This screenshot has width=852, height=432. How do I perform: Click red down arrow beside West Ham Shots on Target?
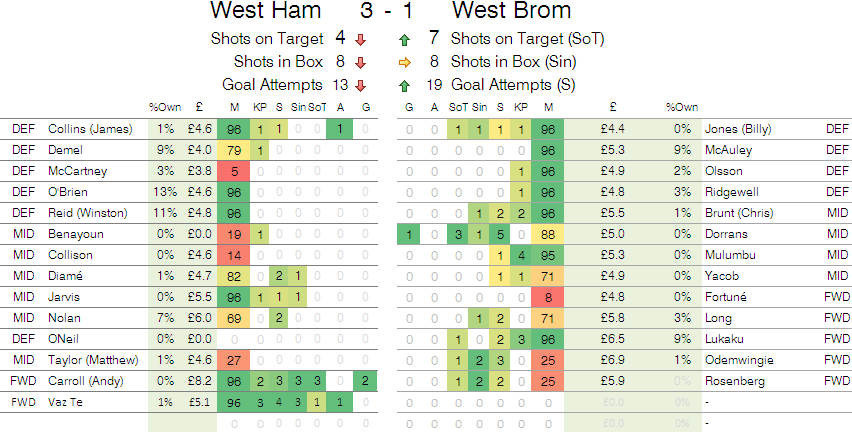coord(361,40)
